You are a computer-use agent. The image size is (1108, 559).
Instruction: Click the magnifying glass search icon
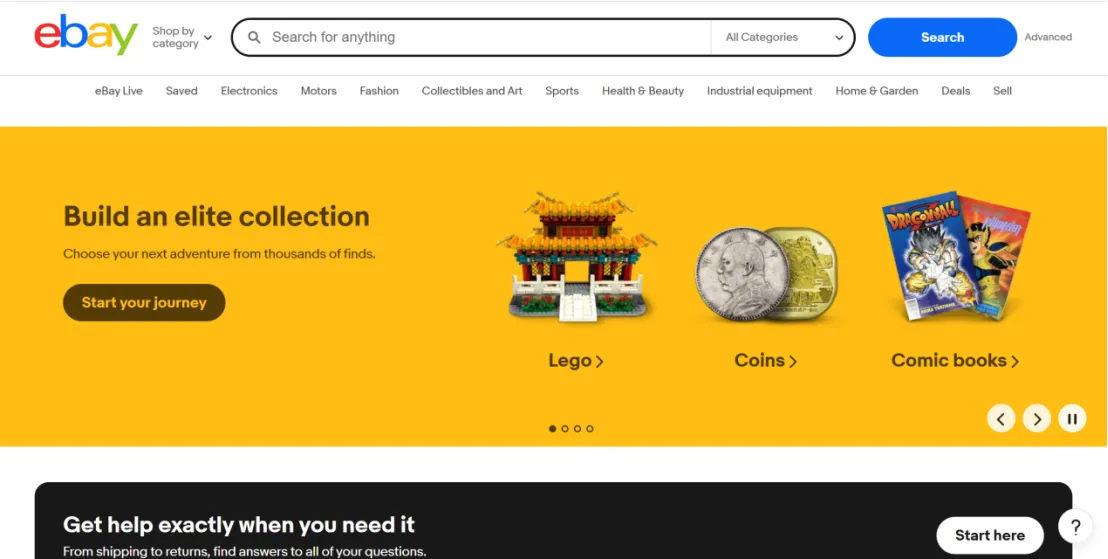pos(254,37)
